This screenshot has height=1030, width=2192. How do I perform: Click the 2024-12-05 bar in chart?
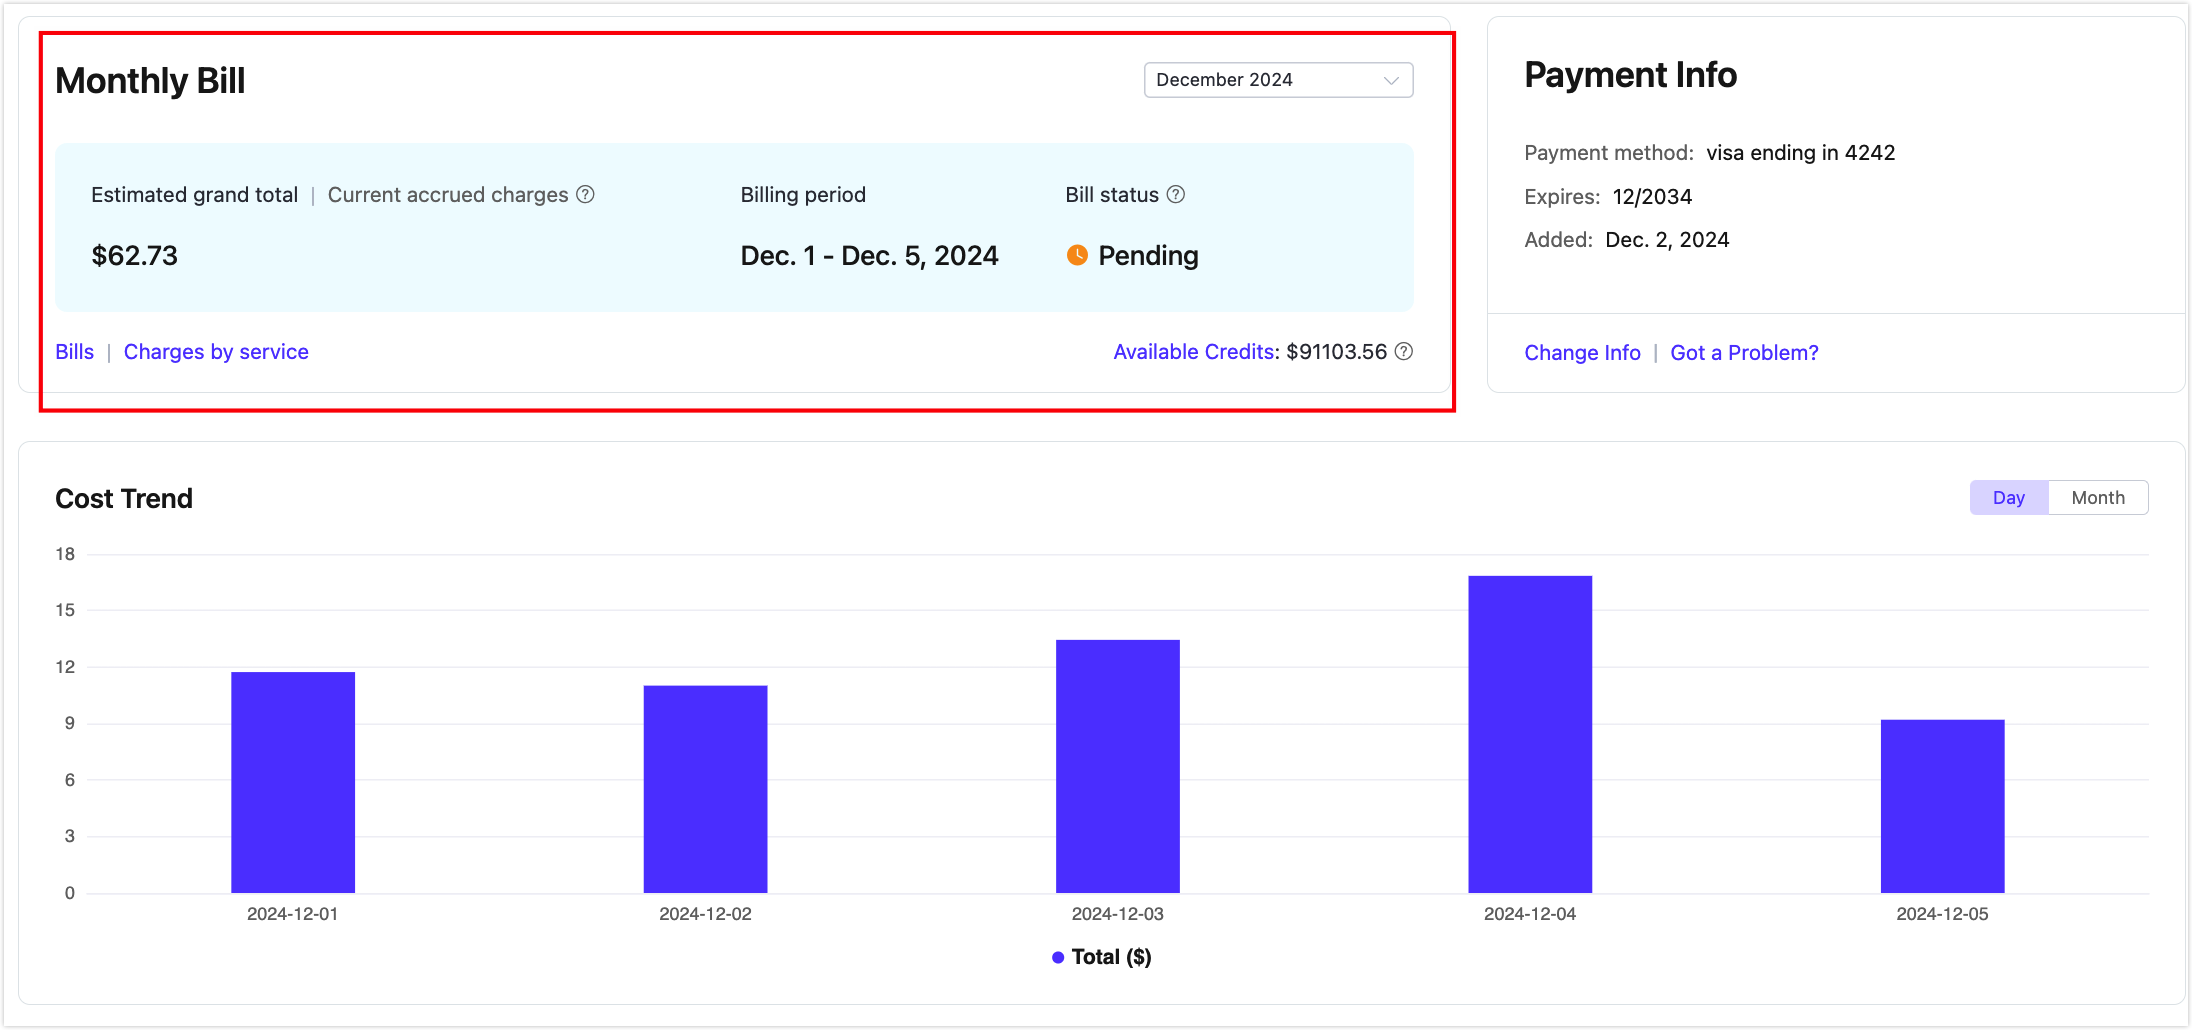[x=1942, y=806]
